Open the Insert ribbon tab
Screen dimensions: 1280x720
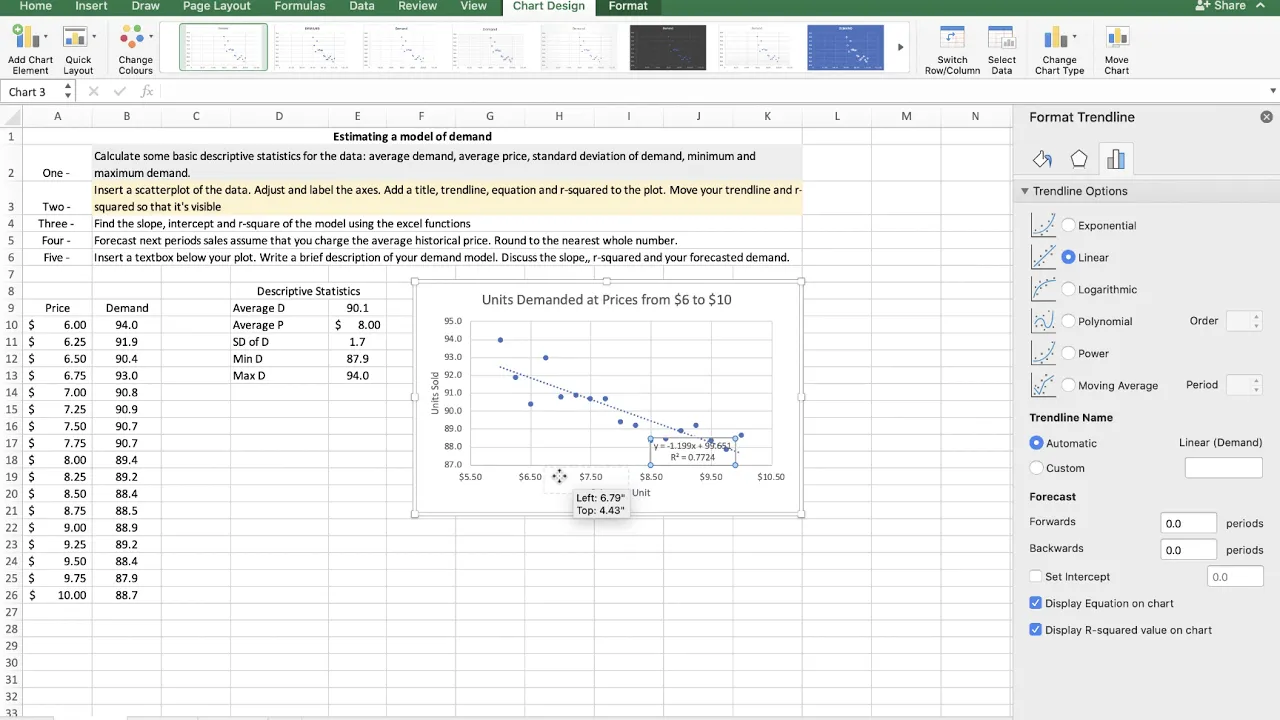coord(92,6)
